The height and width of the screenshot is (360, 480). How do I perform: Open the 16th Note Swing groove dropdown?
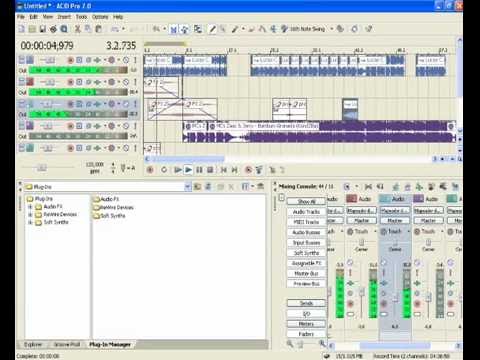click(x=332, y=29)
